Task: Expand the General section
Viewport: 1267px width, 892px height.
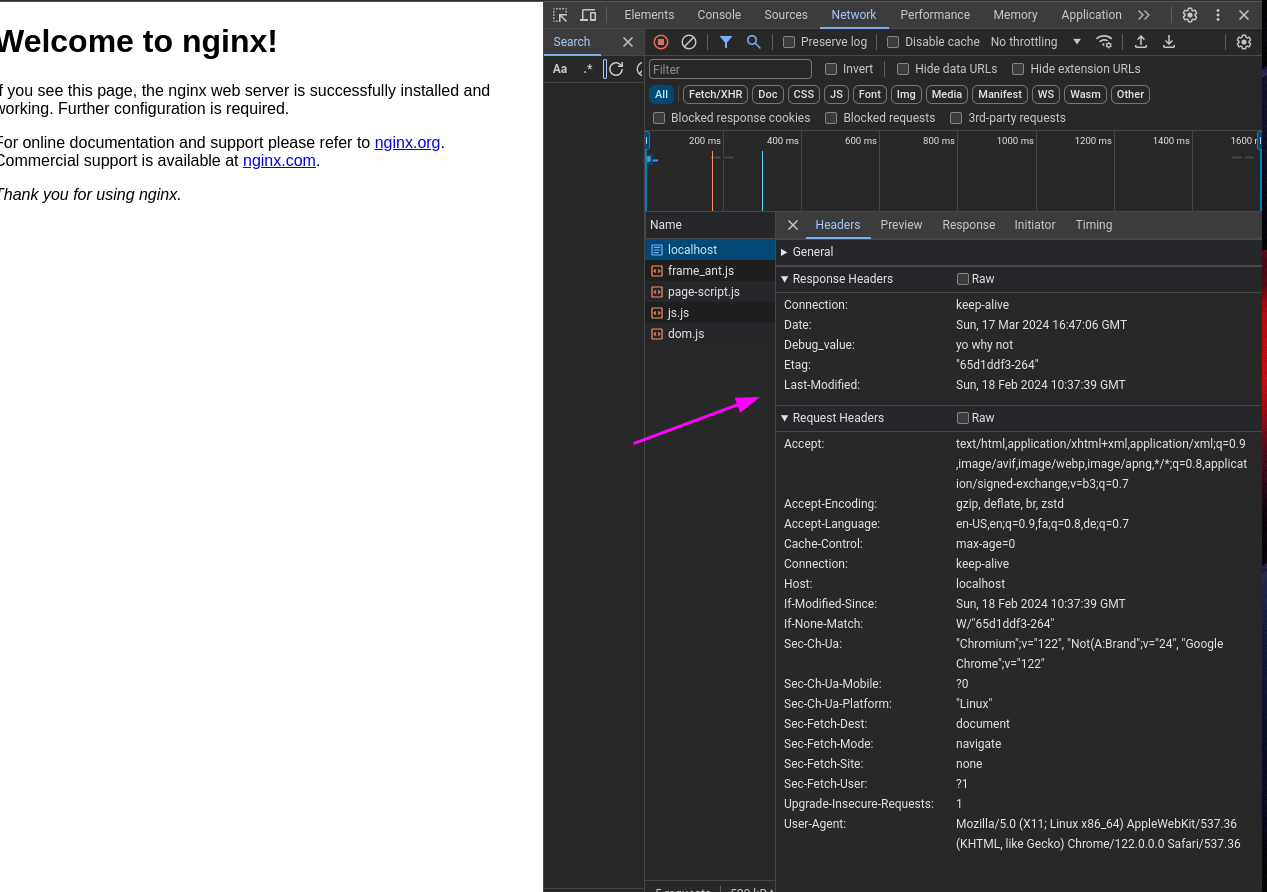Action: coord(784,252)
